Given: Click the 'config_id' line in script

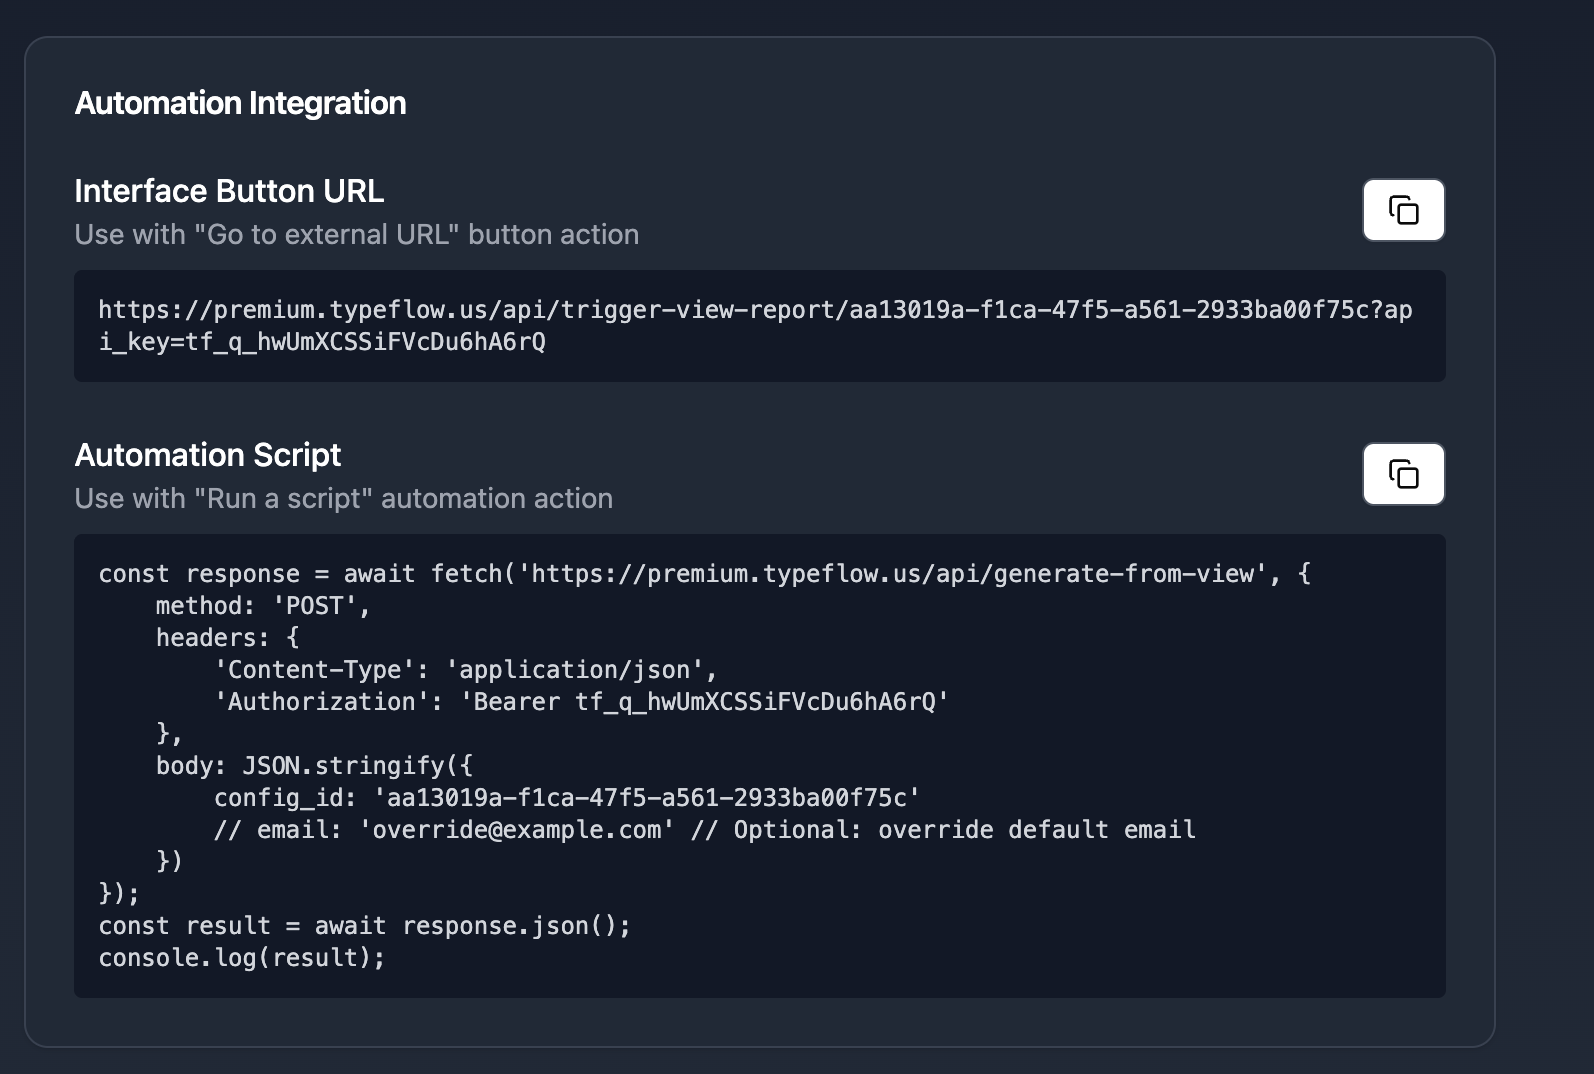Looking at the screenshot, I should [567, 798].
